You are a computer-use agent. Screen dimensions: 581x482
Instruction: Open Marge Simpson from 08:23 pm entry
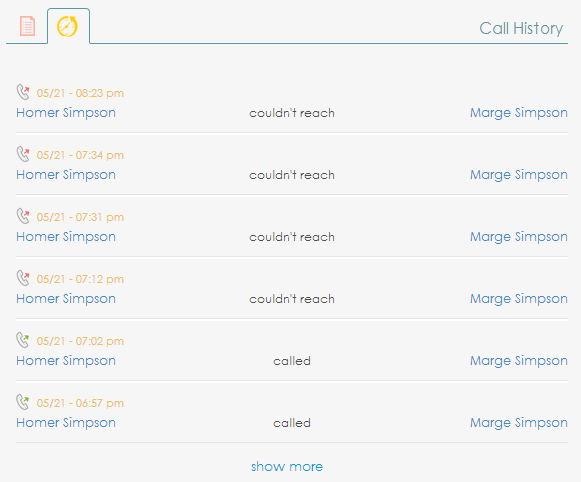(x=519, y=113)
